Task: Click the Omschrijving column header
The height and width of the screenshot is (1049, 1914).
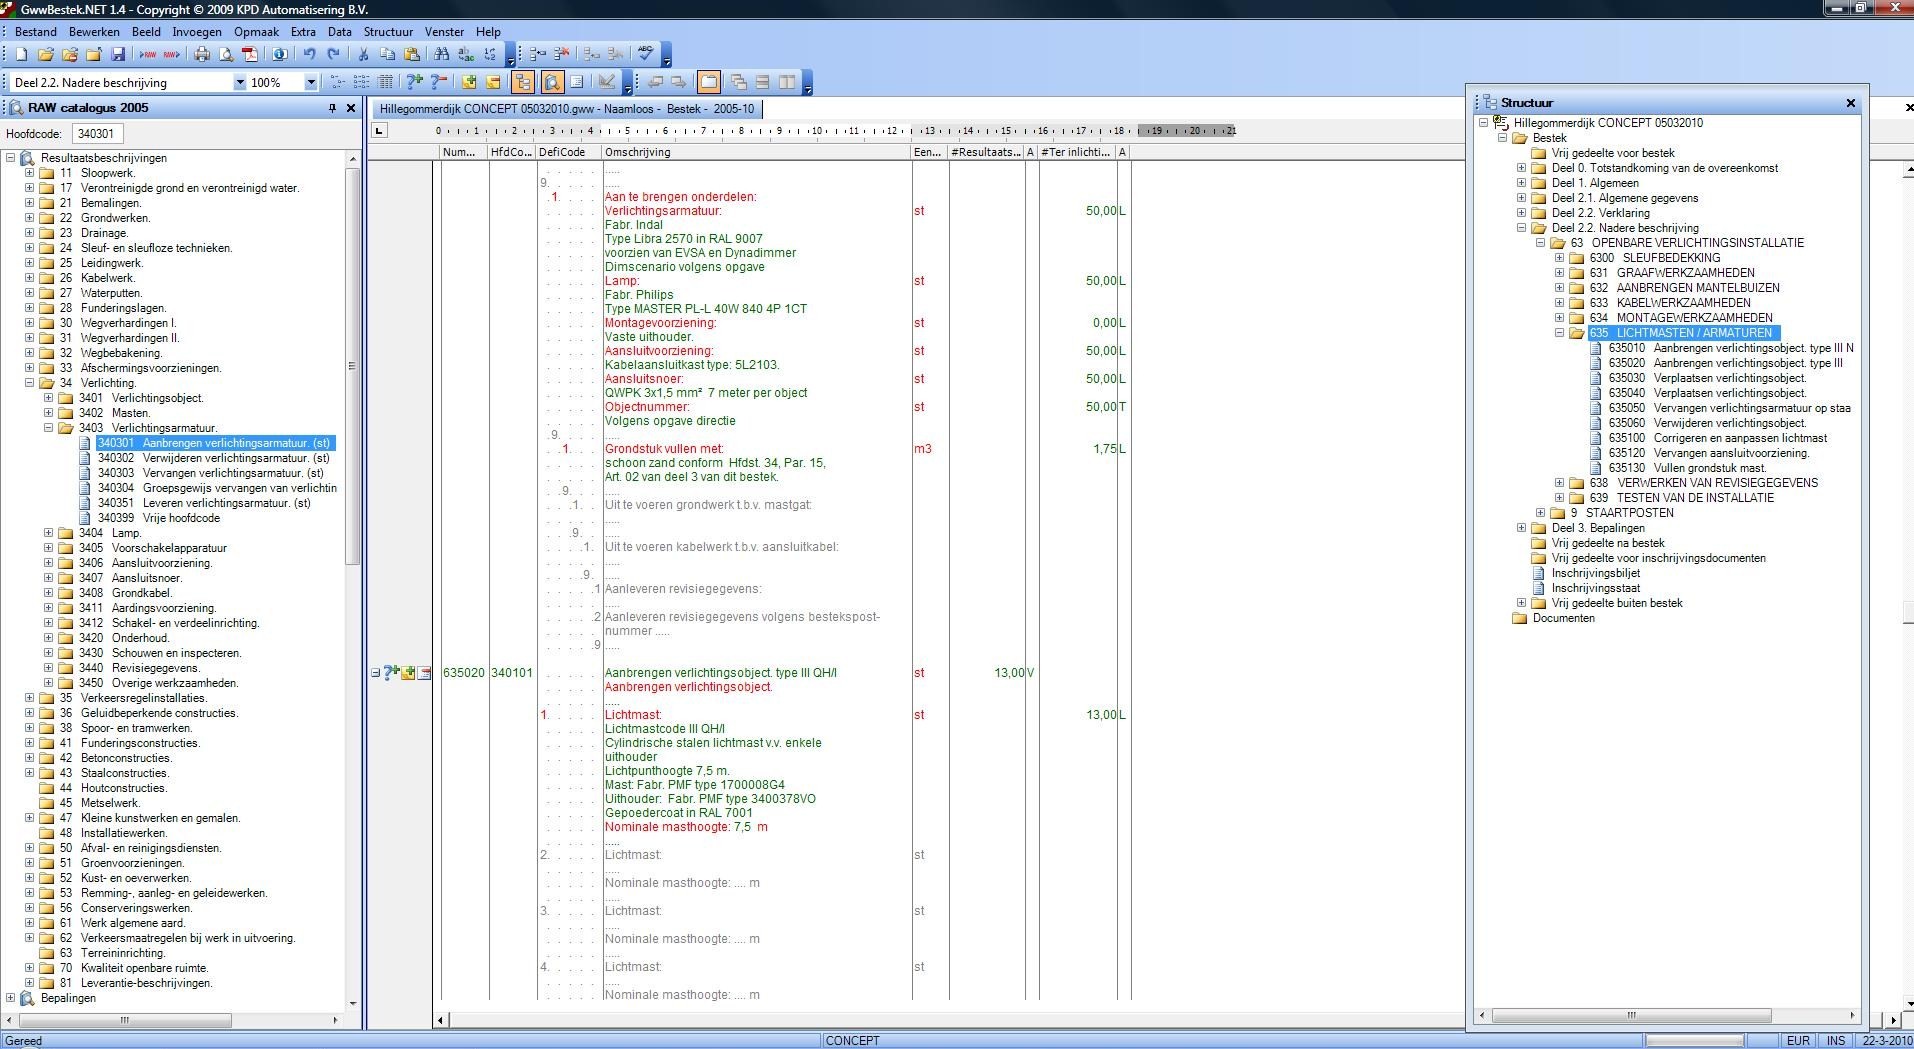Action: (x=756, y=152)
